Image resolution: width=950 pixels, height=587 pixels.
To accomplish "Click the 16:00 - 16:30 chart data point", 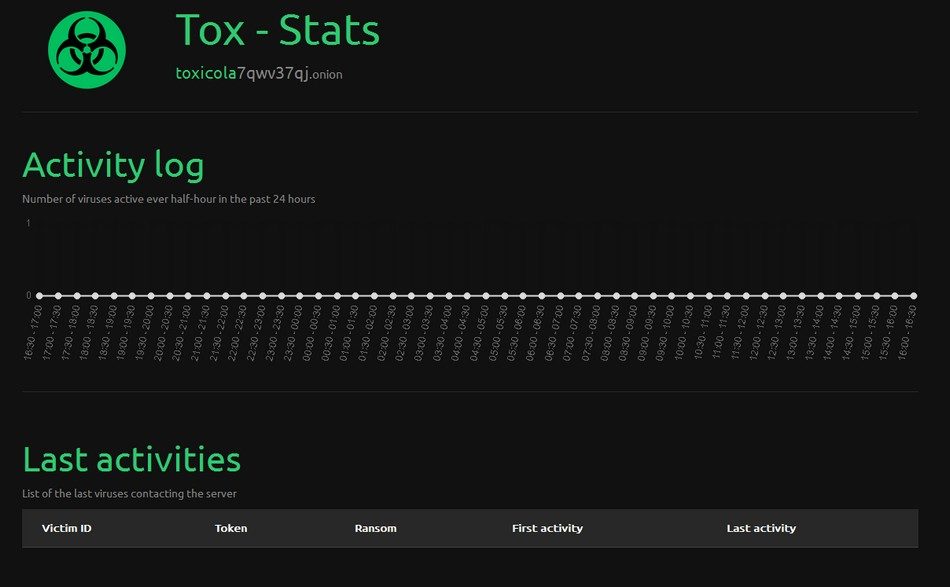I will click(x=913, y=296).
